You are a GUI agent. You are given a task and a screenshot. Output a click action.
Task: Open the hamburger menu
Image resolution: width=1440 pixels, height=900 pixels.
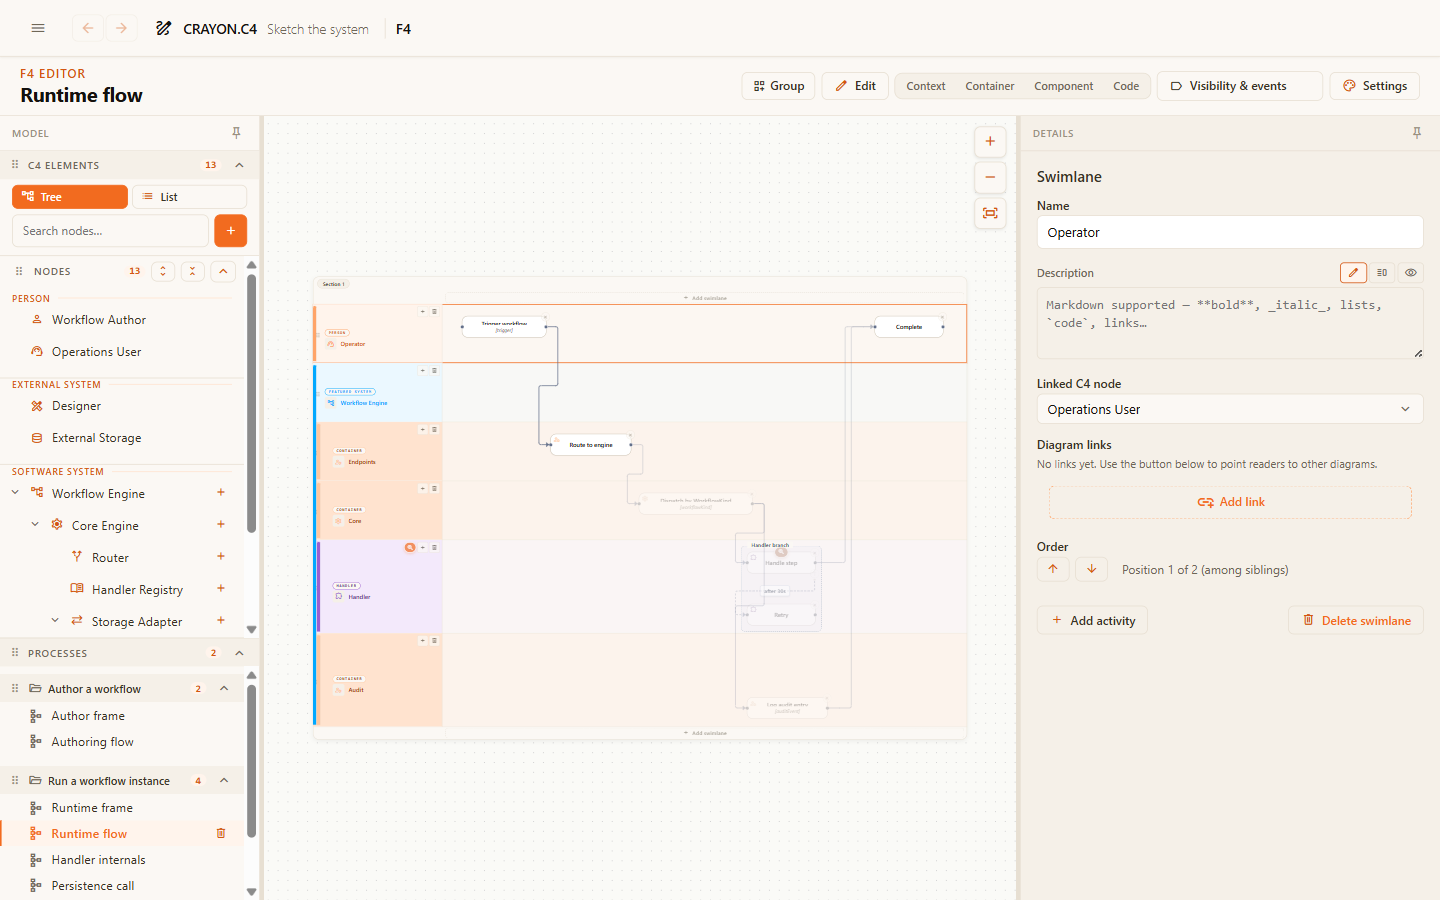38,28
